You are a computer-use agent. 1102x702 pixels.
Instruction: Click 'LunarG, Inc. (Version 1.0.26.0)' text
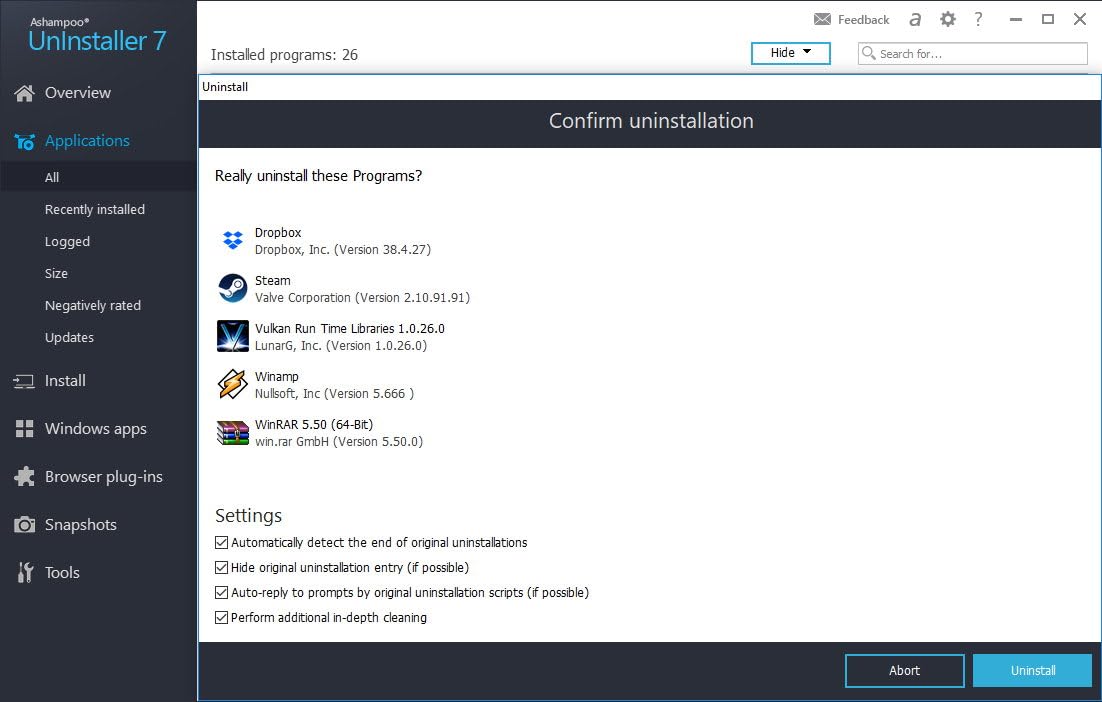coord(341,346)
